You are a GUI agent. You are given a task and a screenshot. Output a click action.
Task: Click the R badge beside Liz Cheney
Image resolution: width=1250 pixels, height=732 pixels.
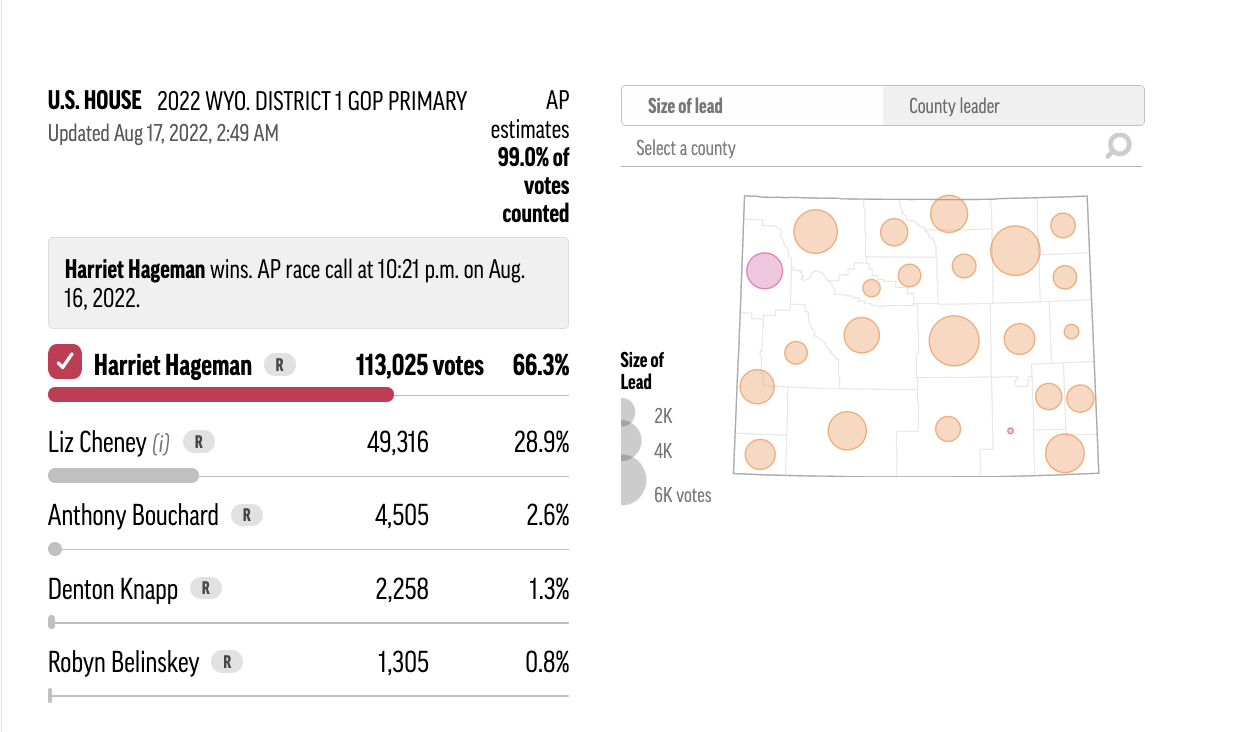(x=198, y=441)
